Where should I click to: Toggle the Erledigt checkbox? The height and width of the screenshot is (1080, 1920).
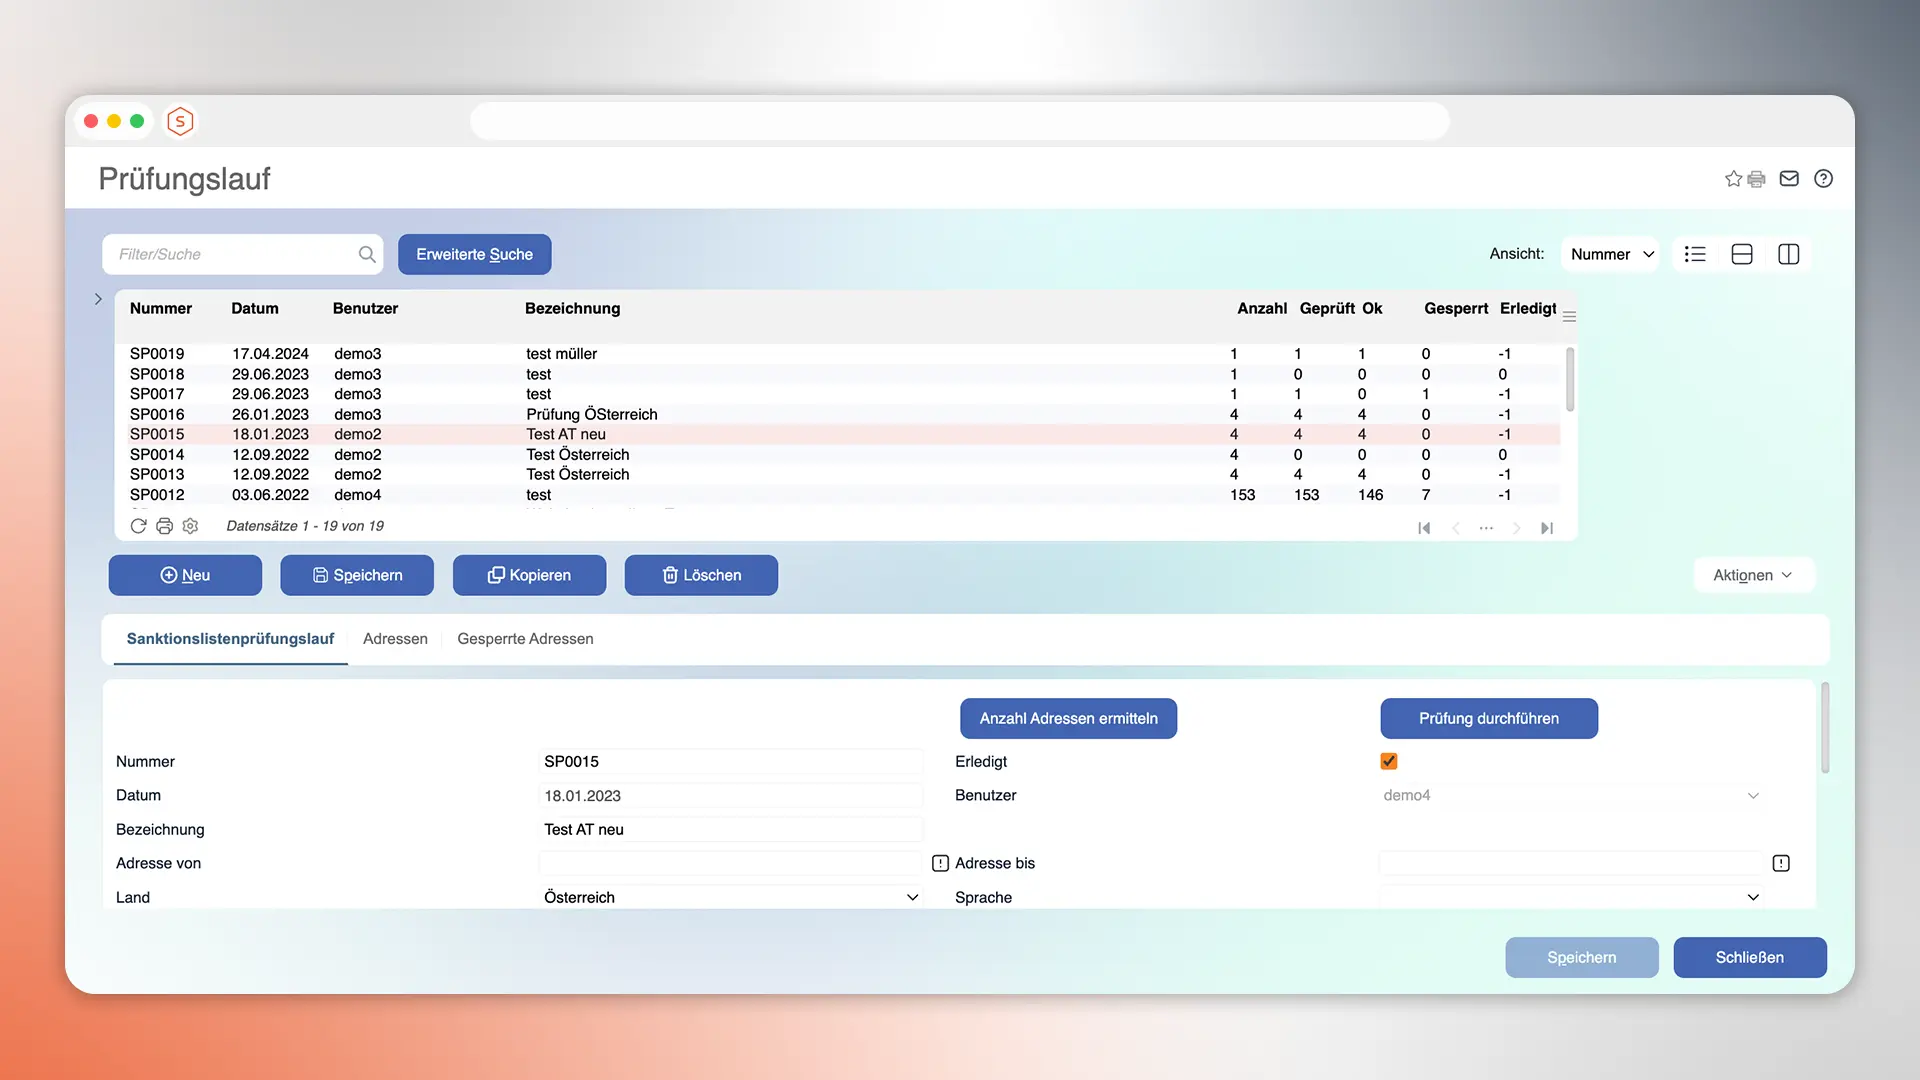(x=1389, y=761)
